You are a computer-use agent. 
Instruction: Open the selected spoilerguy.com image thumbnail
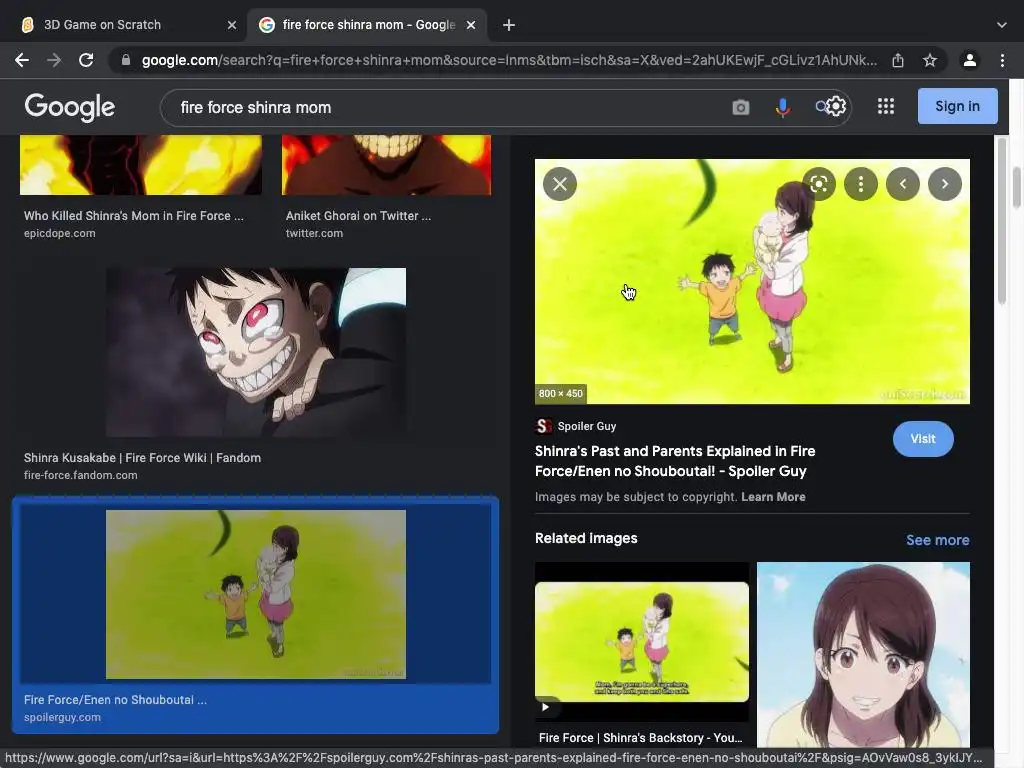[x=256, y=594]
